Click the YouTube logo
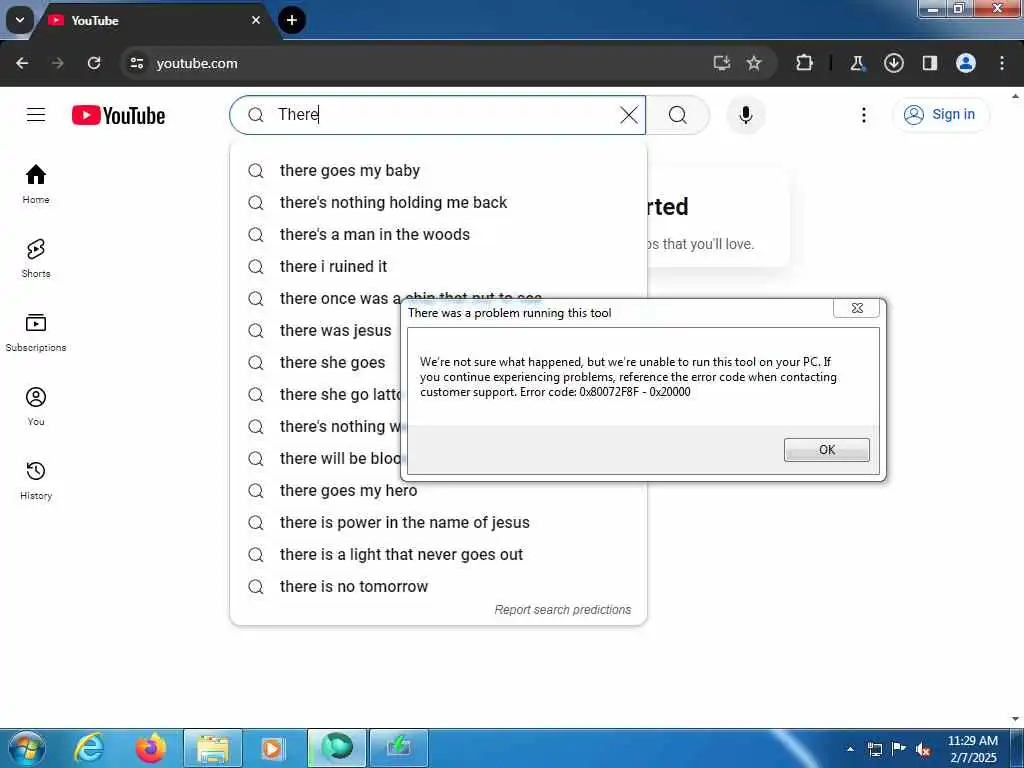The image size is (1024, 768). click(x=118, y=116)
